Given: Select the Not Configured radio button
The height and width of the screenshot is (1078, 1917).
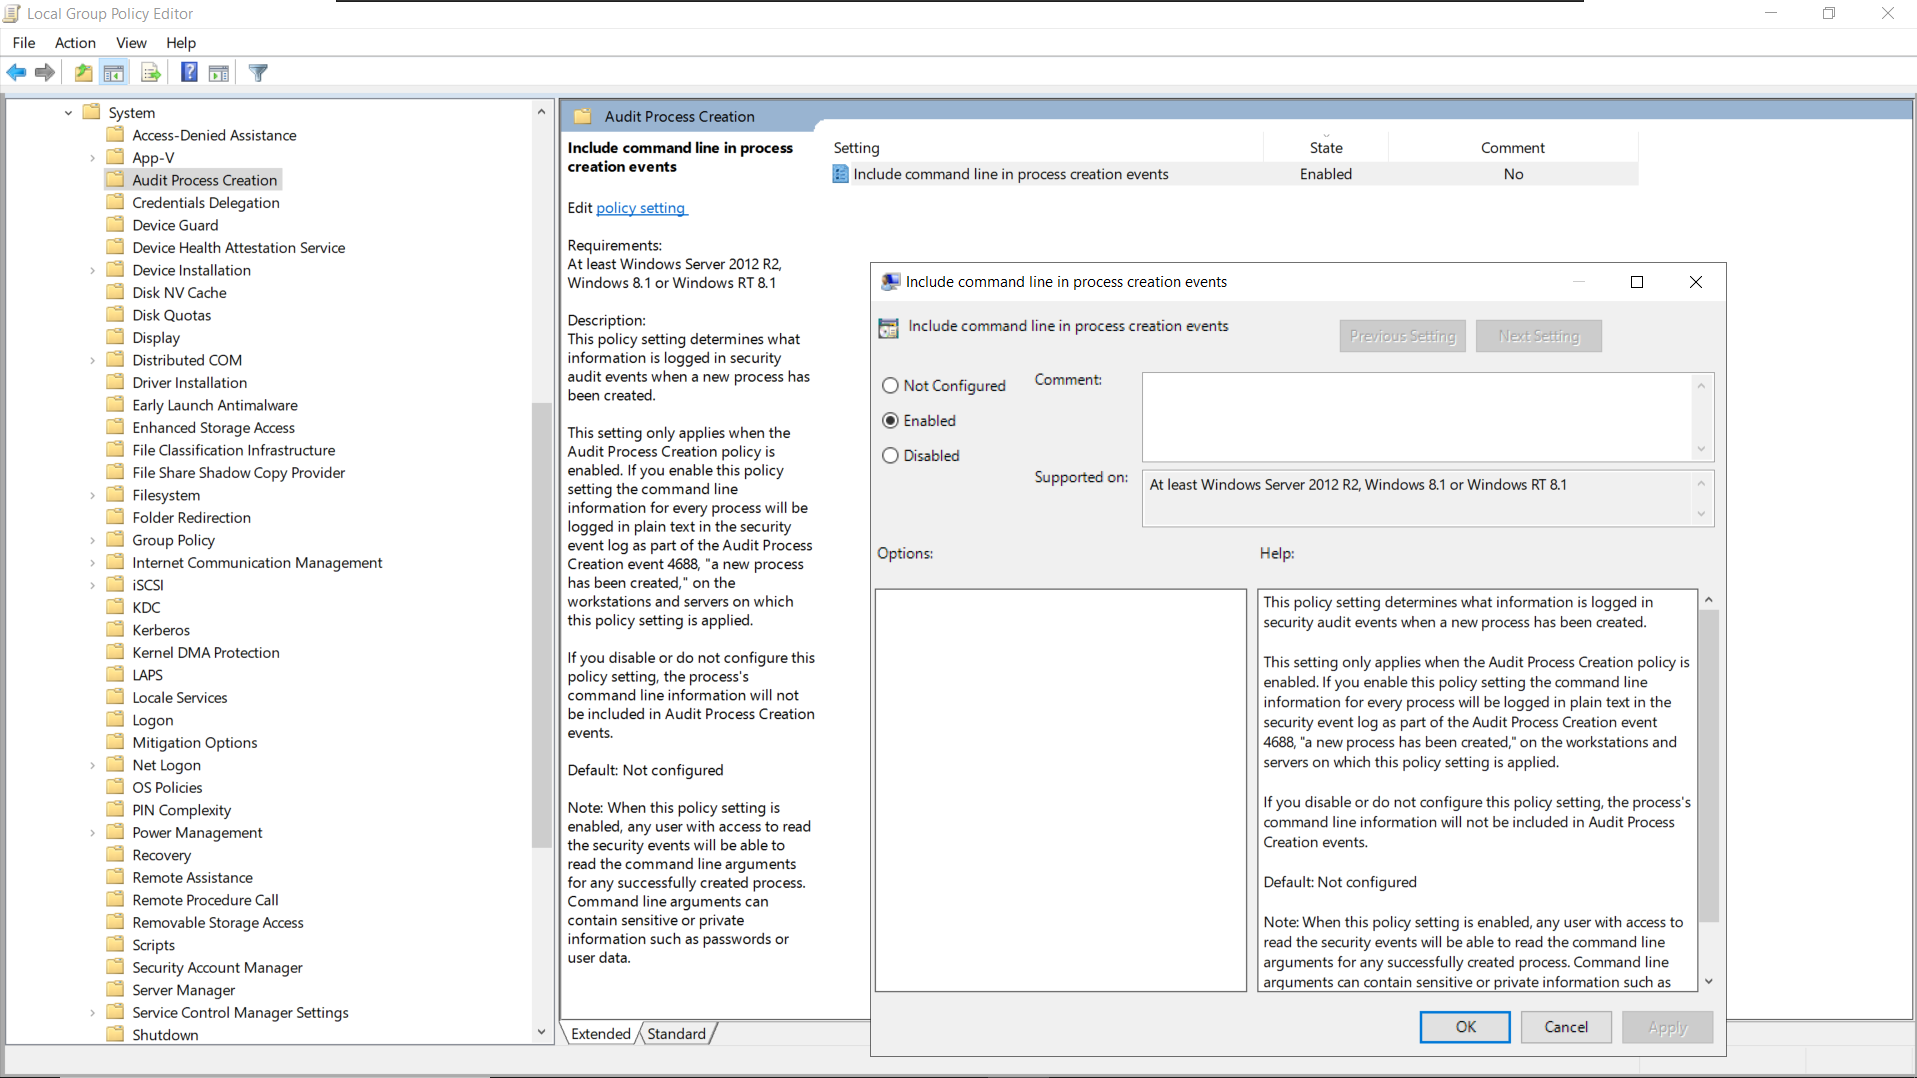Looking at the screenshot, I should 890,386.
